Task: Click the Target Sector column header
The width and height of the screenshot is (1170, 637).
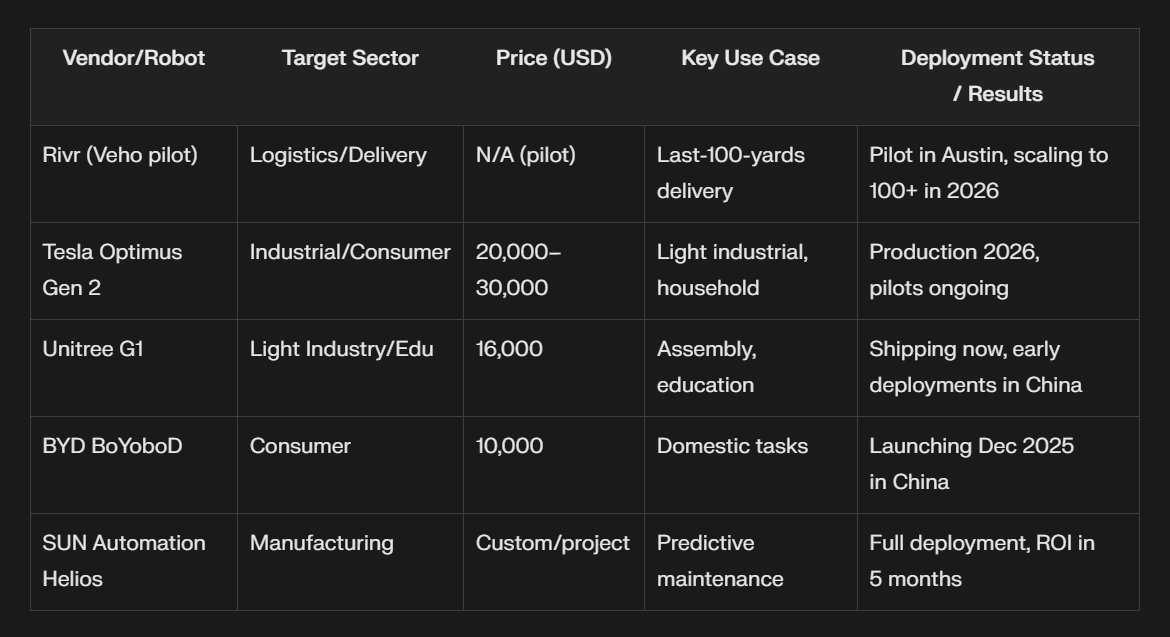Action: 350,58
